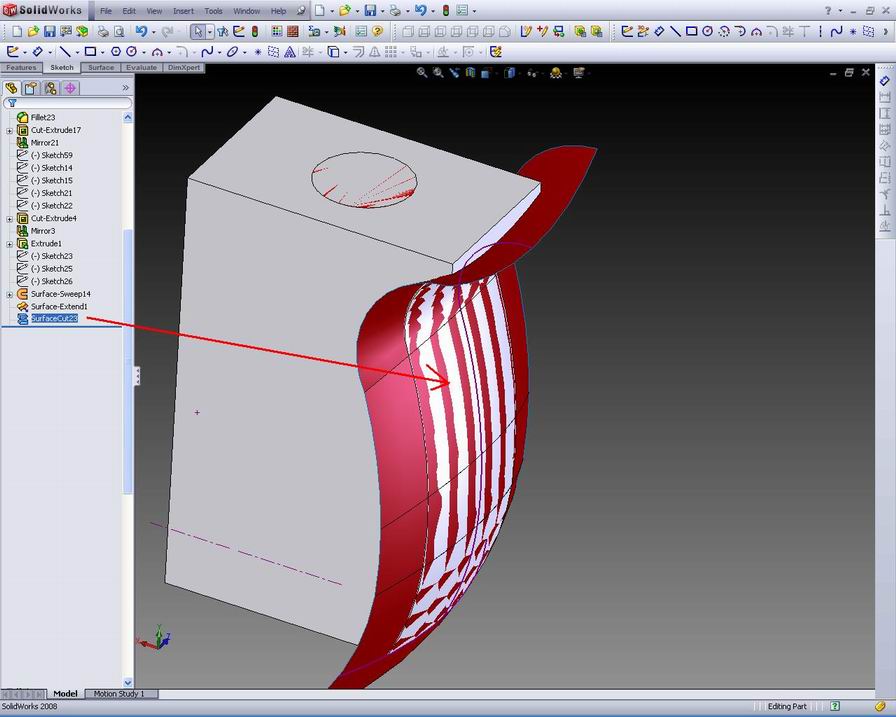Click the Display Style icon

coord(487,73)
